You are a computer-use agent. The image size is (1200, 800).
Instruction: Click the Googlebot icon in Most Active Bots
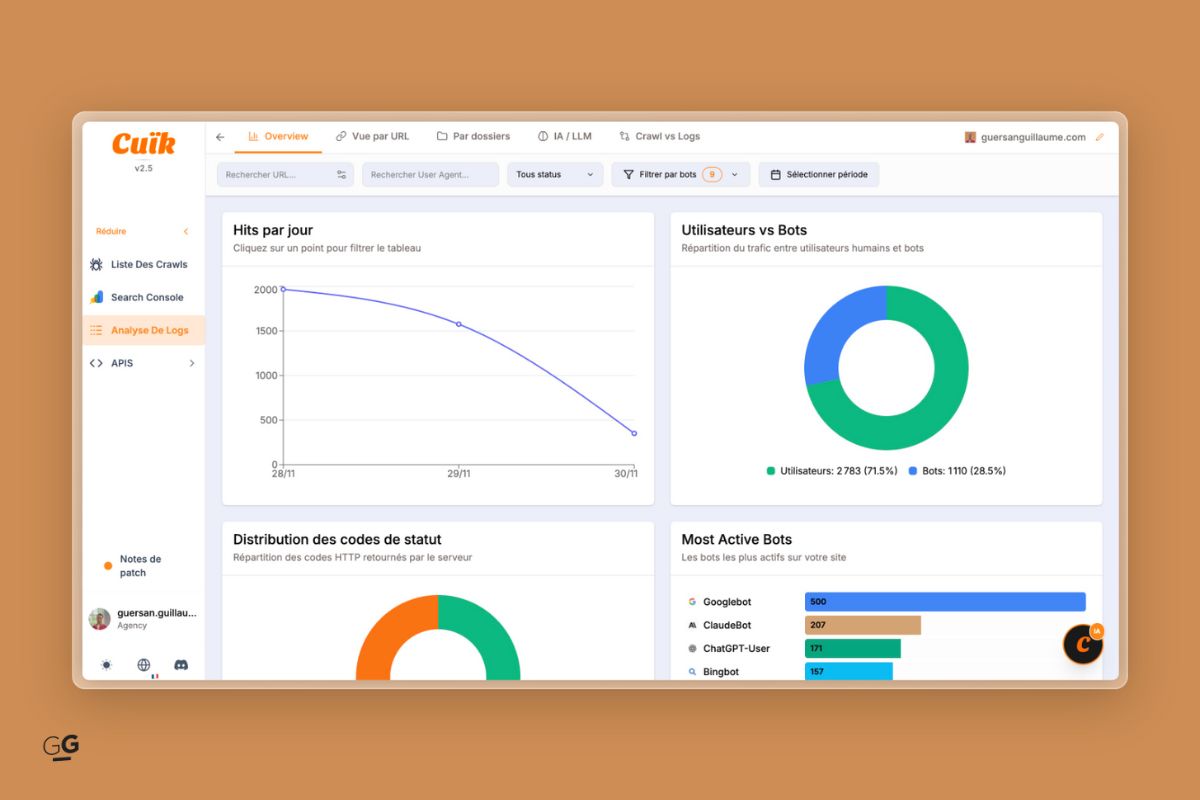(691, 601)
